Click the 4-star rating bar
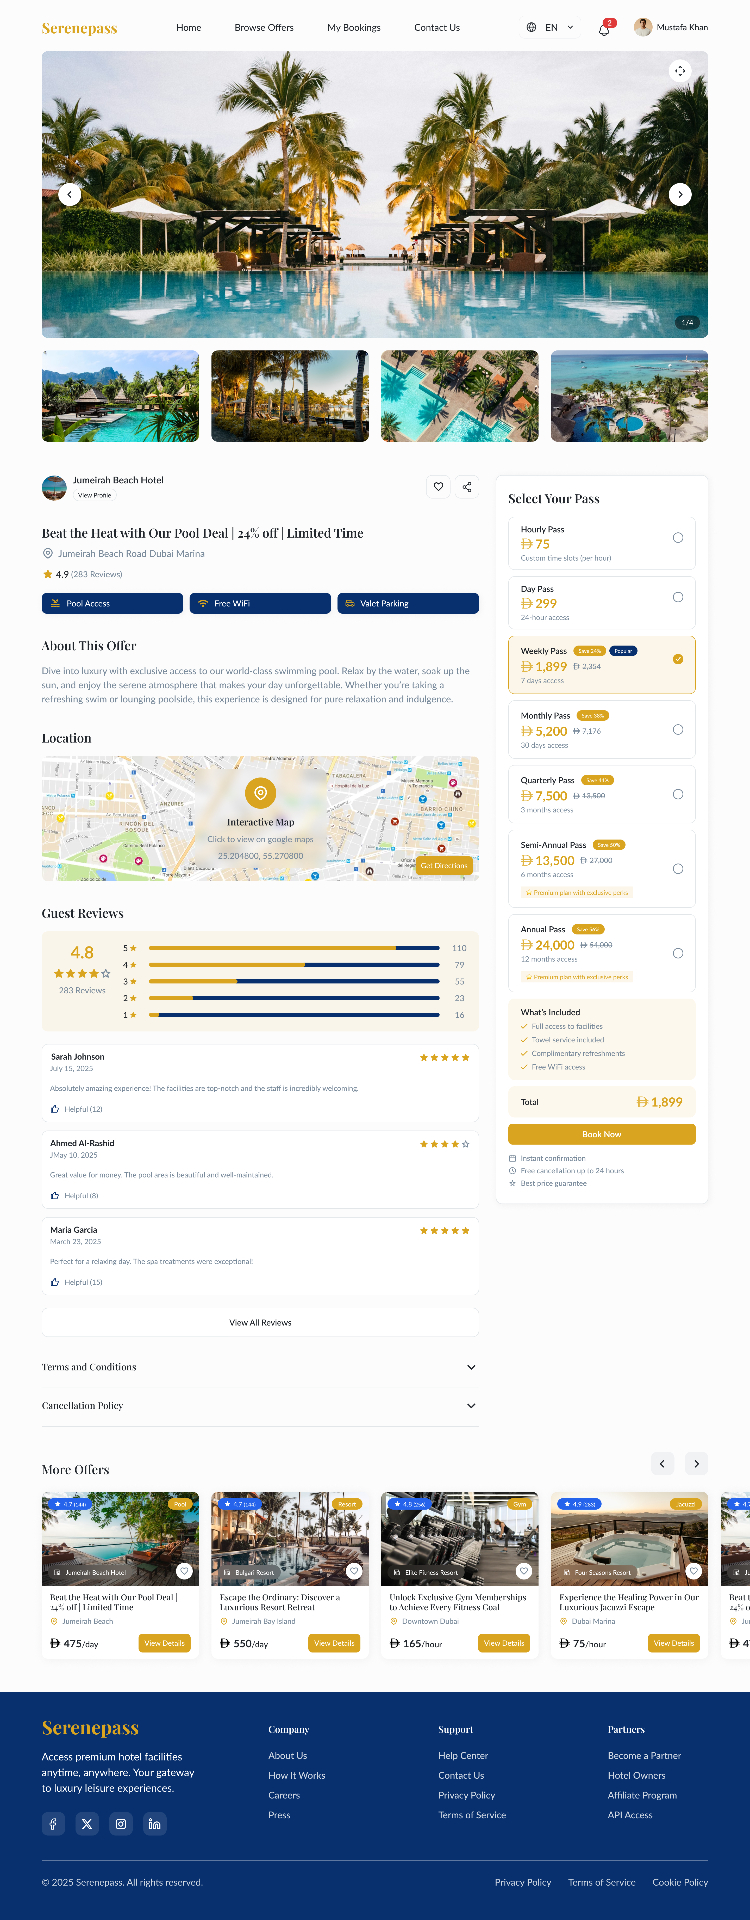This screenshot has width=750, height=1920. pos(294,965)
